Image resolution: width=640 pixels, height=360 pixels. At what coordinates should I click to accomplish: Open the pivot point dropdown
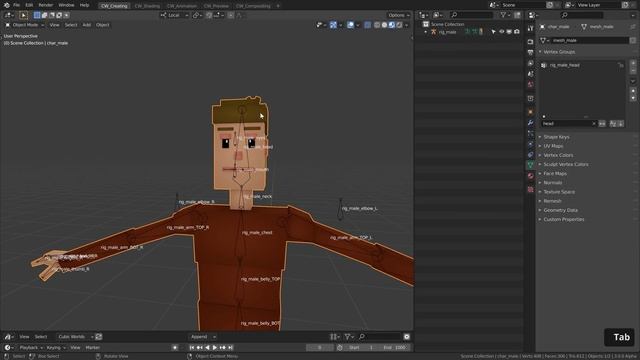pos(198,15)
